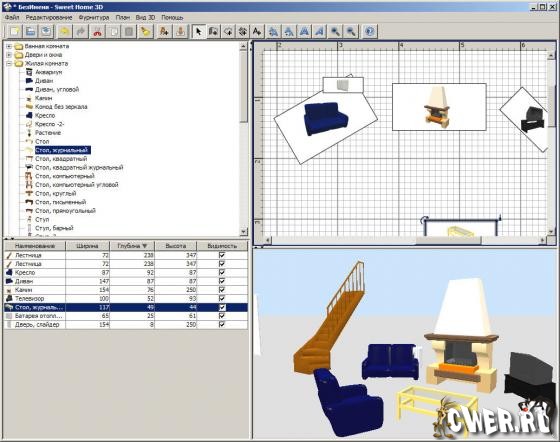Click the plan vertical scrollbar thumb

pyautogui.click(x=551, y=106)
